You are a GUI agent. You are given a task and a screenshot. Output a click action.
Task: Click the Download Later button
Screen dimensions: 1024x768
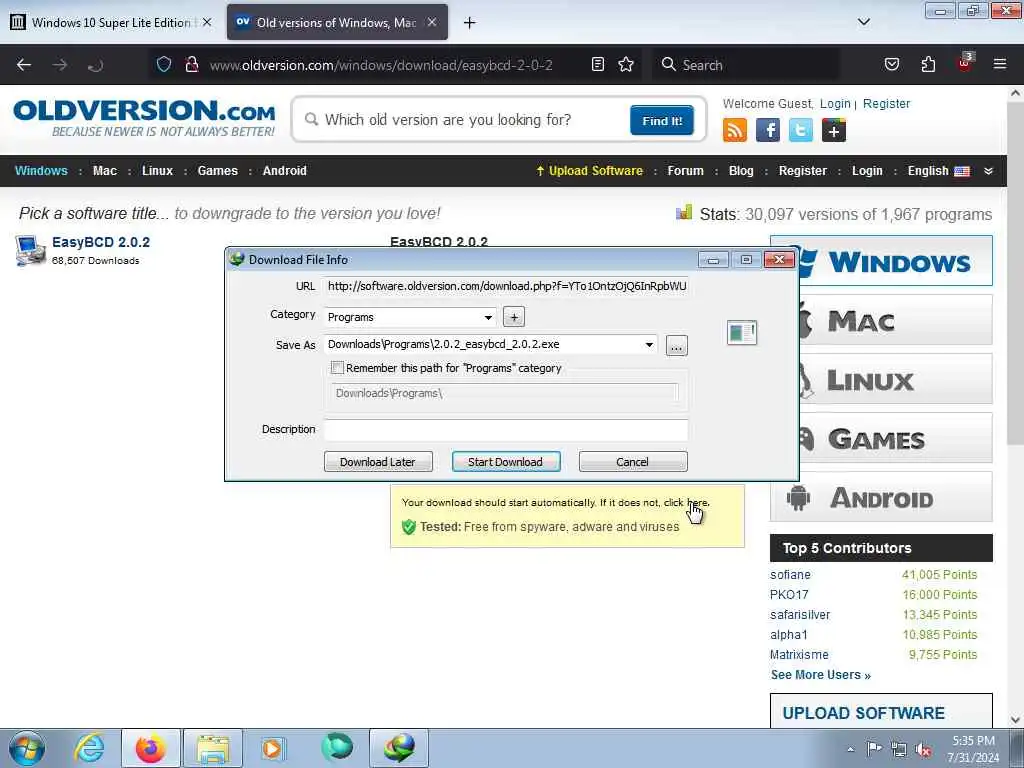pyautogui.click(x=378, y=462)
